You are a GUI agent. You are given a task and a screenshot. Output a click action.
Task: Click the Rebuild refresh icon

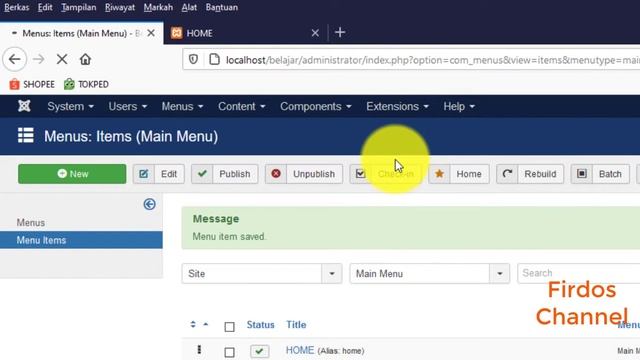pos(507,174)
